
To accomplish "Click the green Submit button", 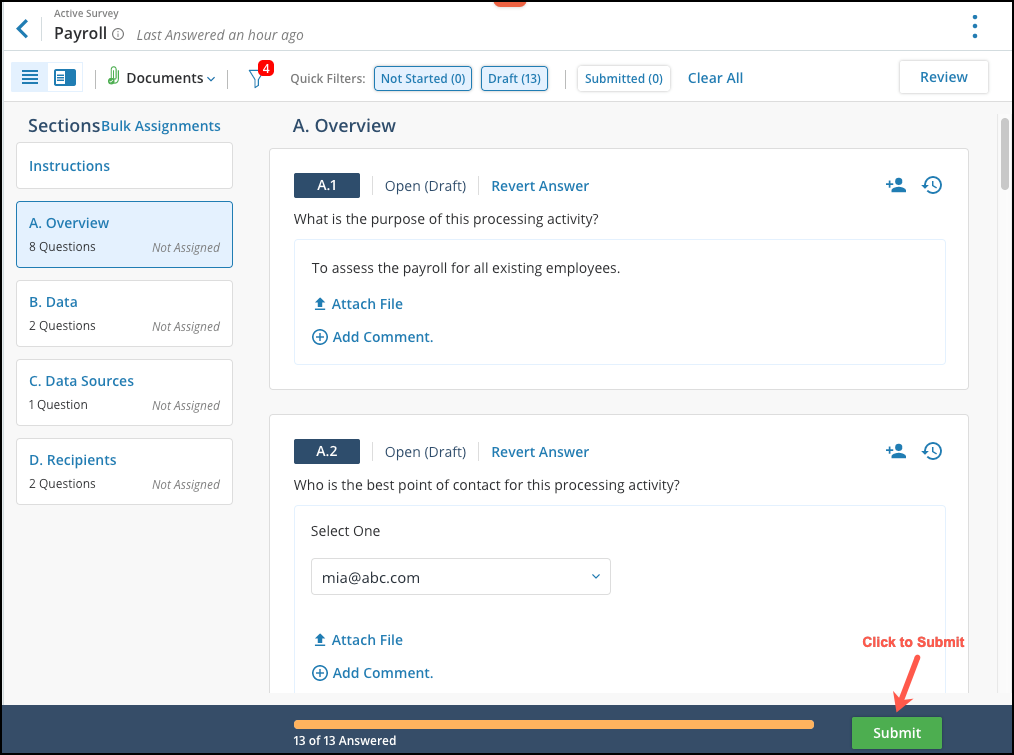I will pos(896,733).
